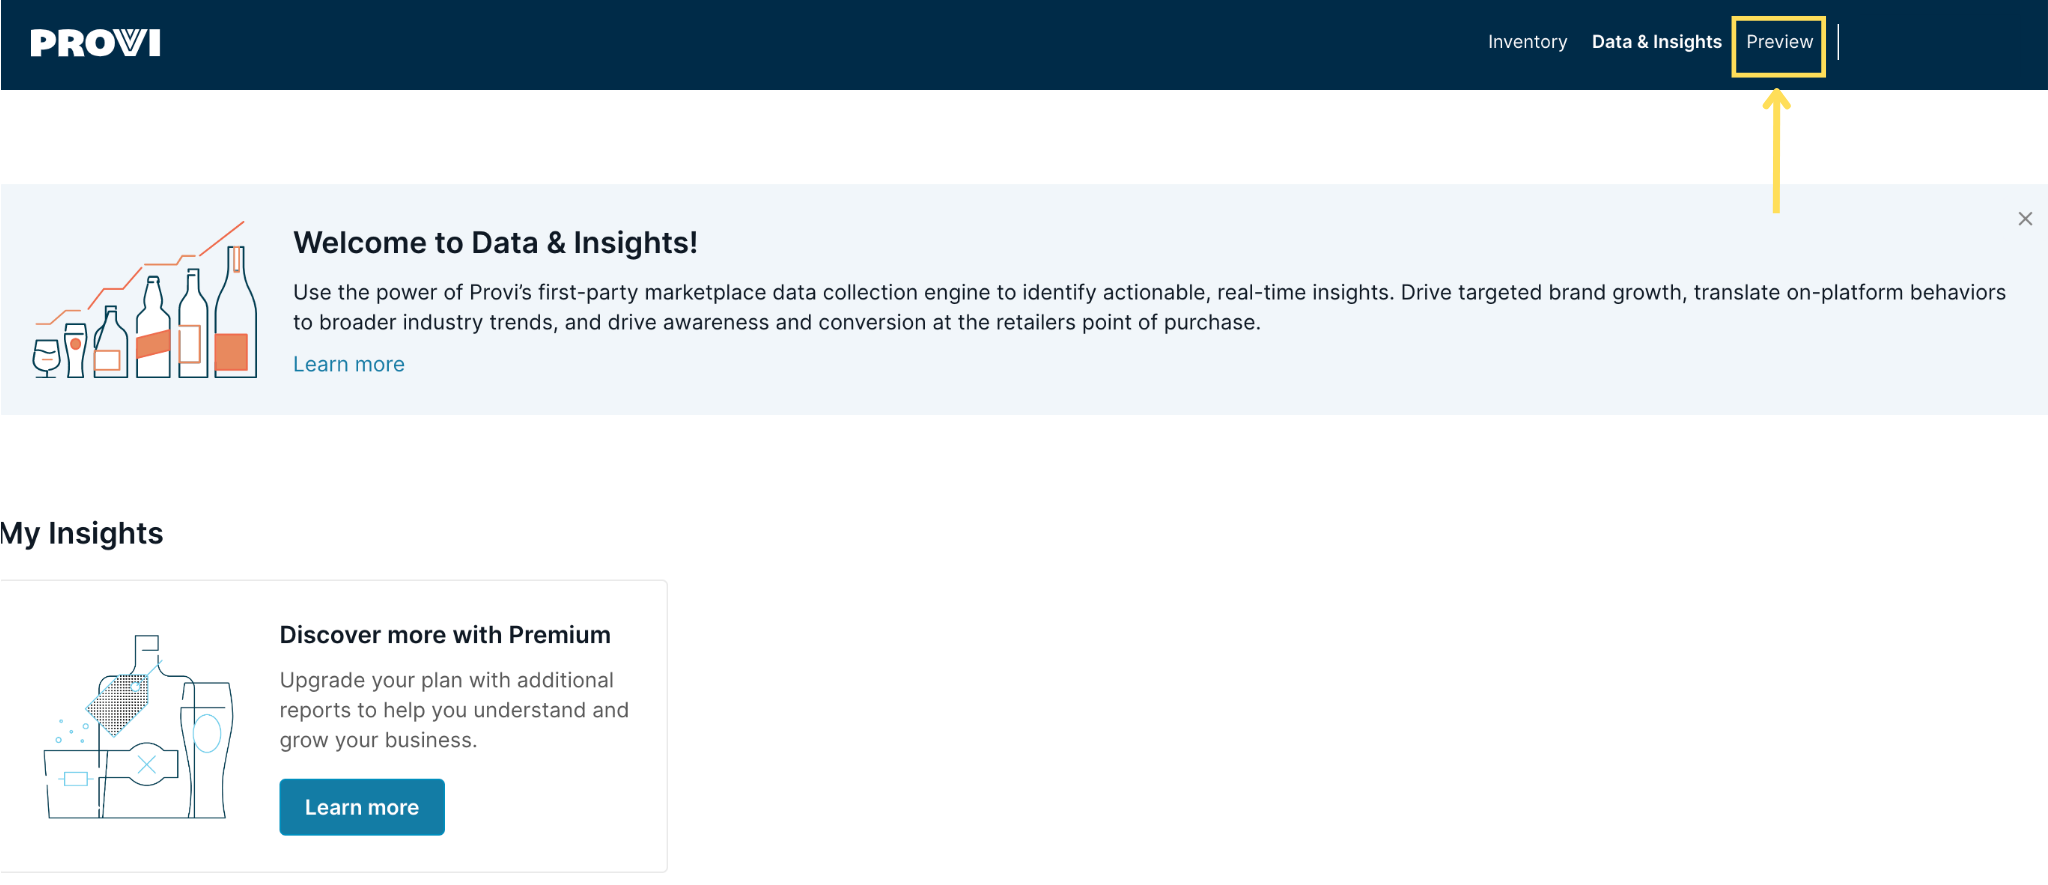Viewport: 2048px width, 885px height.
Task: Click the dotted price tag in Premium illustration
Action: pyautogui.click(x=118, y=705)
